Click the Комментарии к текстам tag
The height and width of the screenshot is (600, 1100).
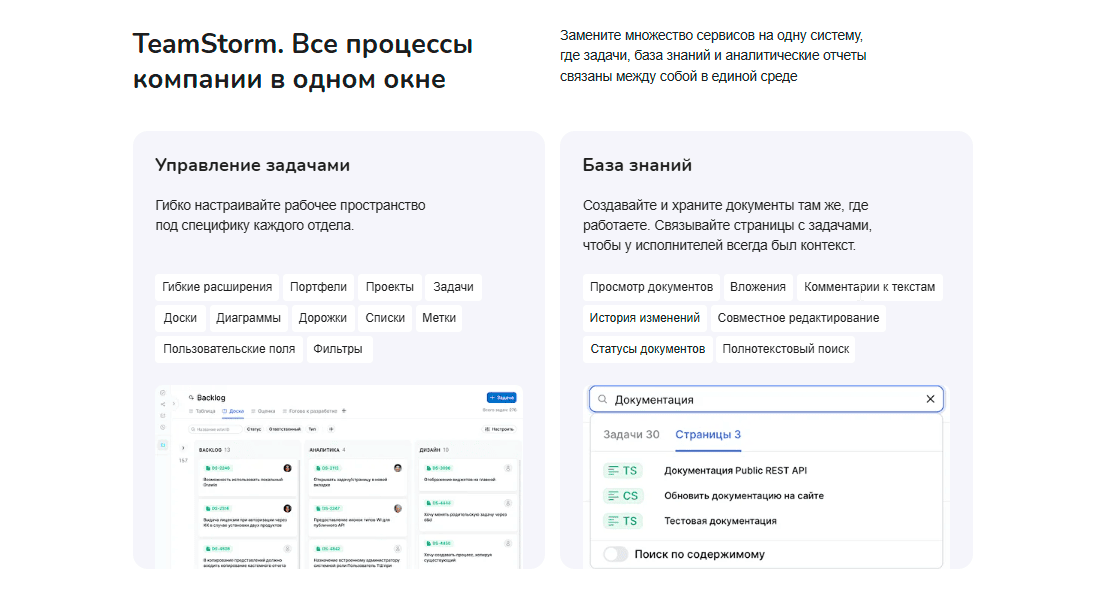[869, 287]
